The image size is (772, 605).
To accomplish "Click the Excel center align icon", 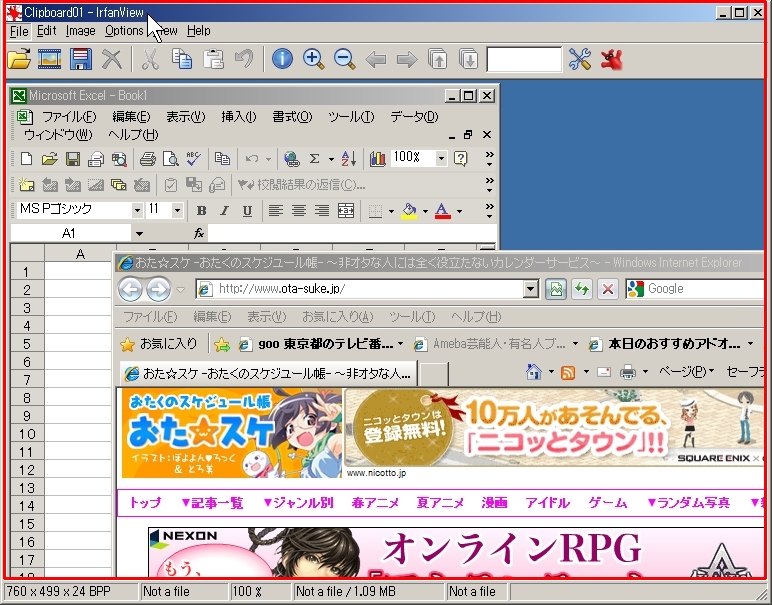I will coord(299,211).
